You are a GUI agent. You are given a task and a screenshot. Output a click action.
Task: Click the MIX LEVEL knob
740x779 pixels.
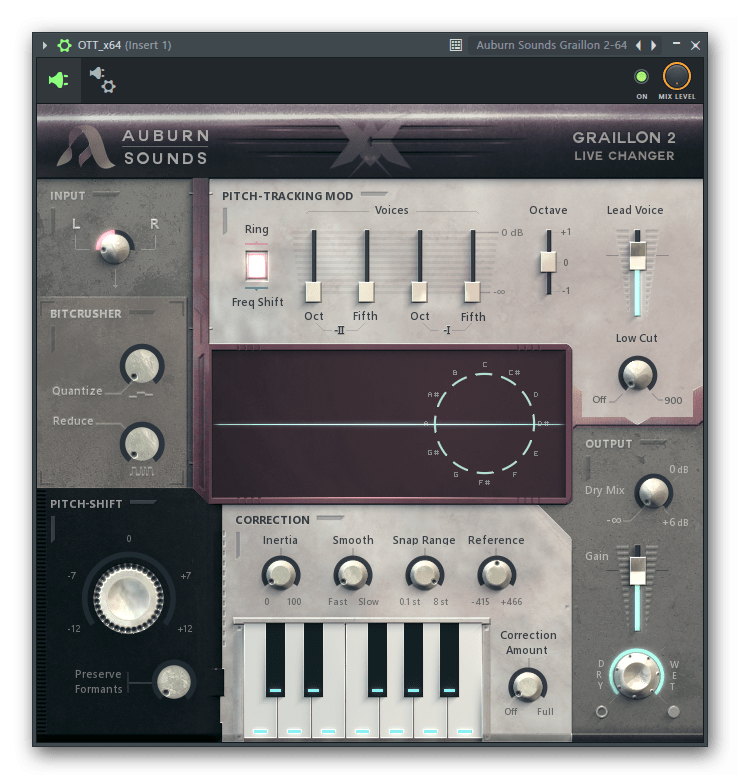[x=676, y=77]
